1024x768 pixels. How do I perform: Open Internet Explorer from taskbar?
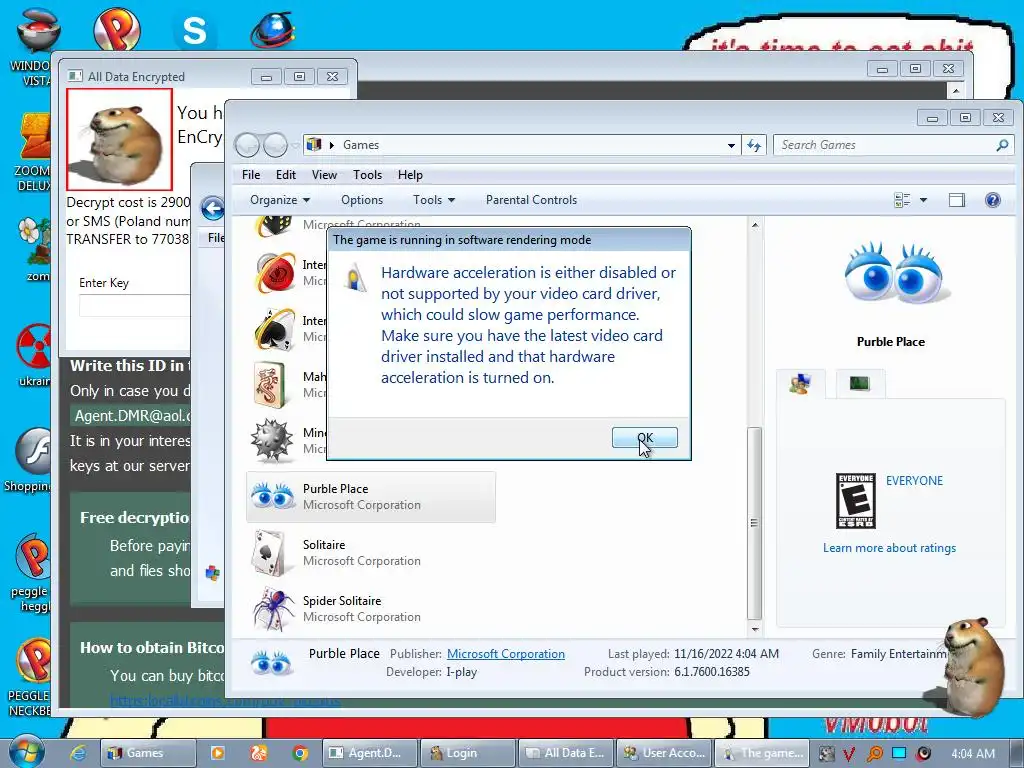[x=78, y=753]
